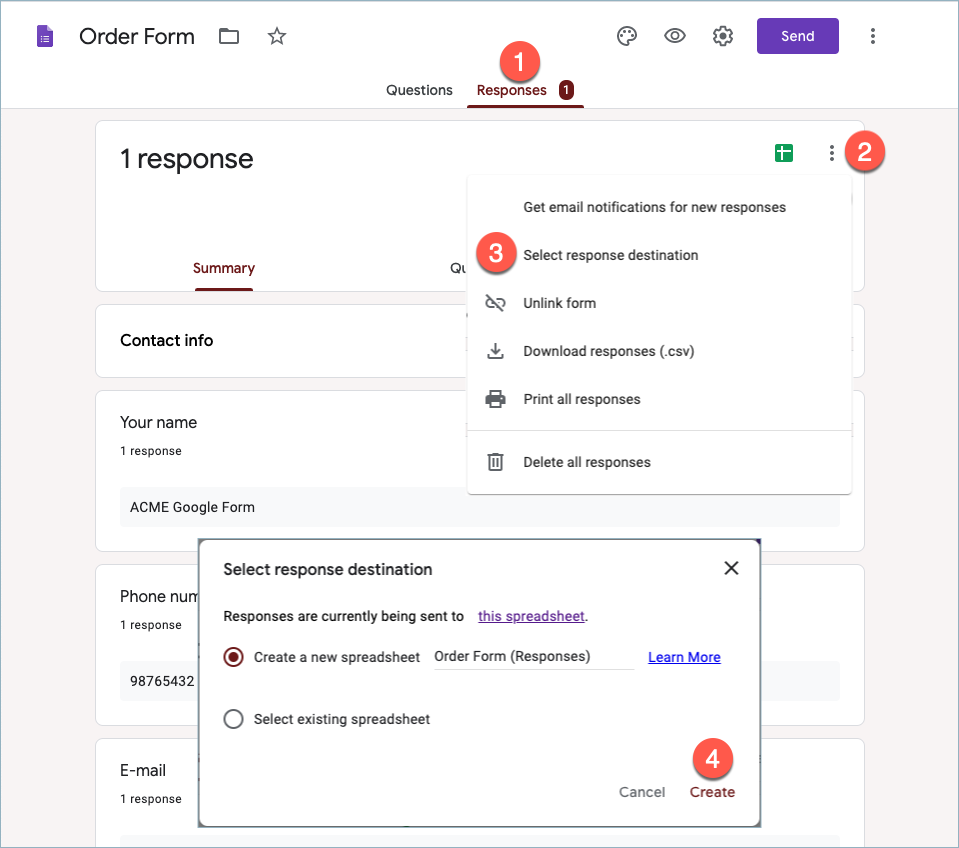Click the Contact info section heading

tap(166, 341)
